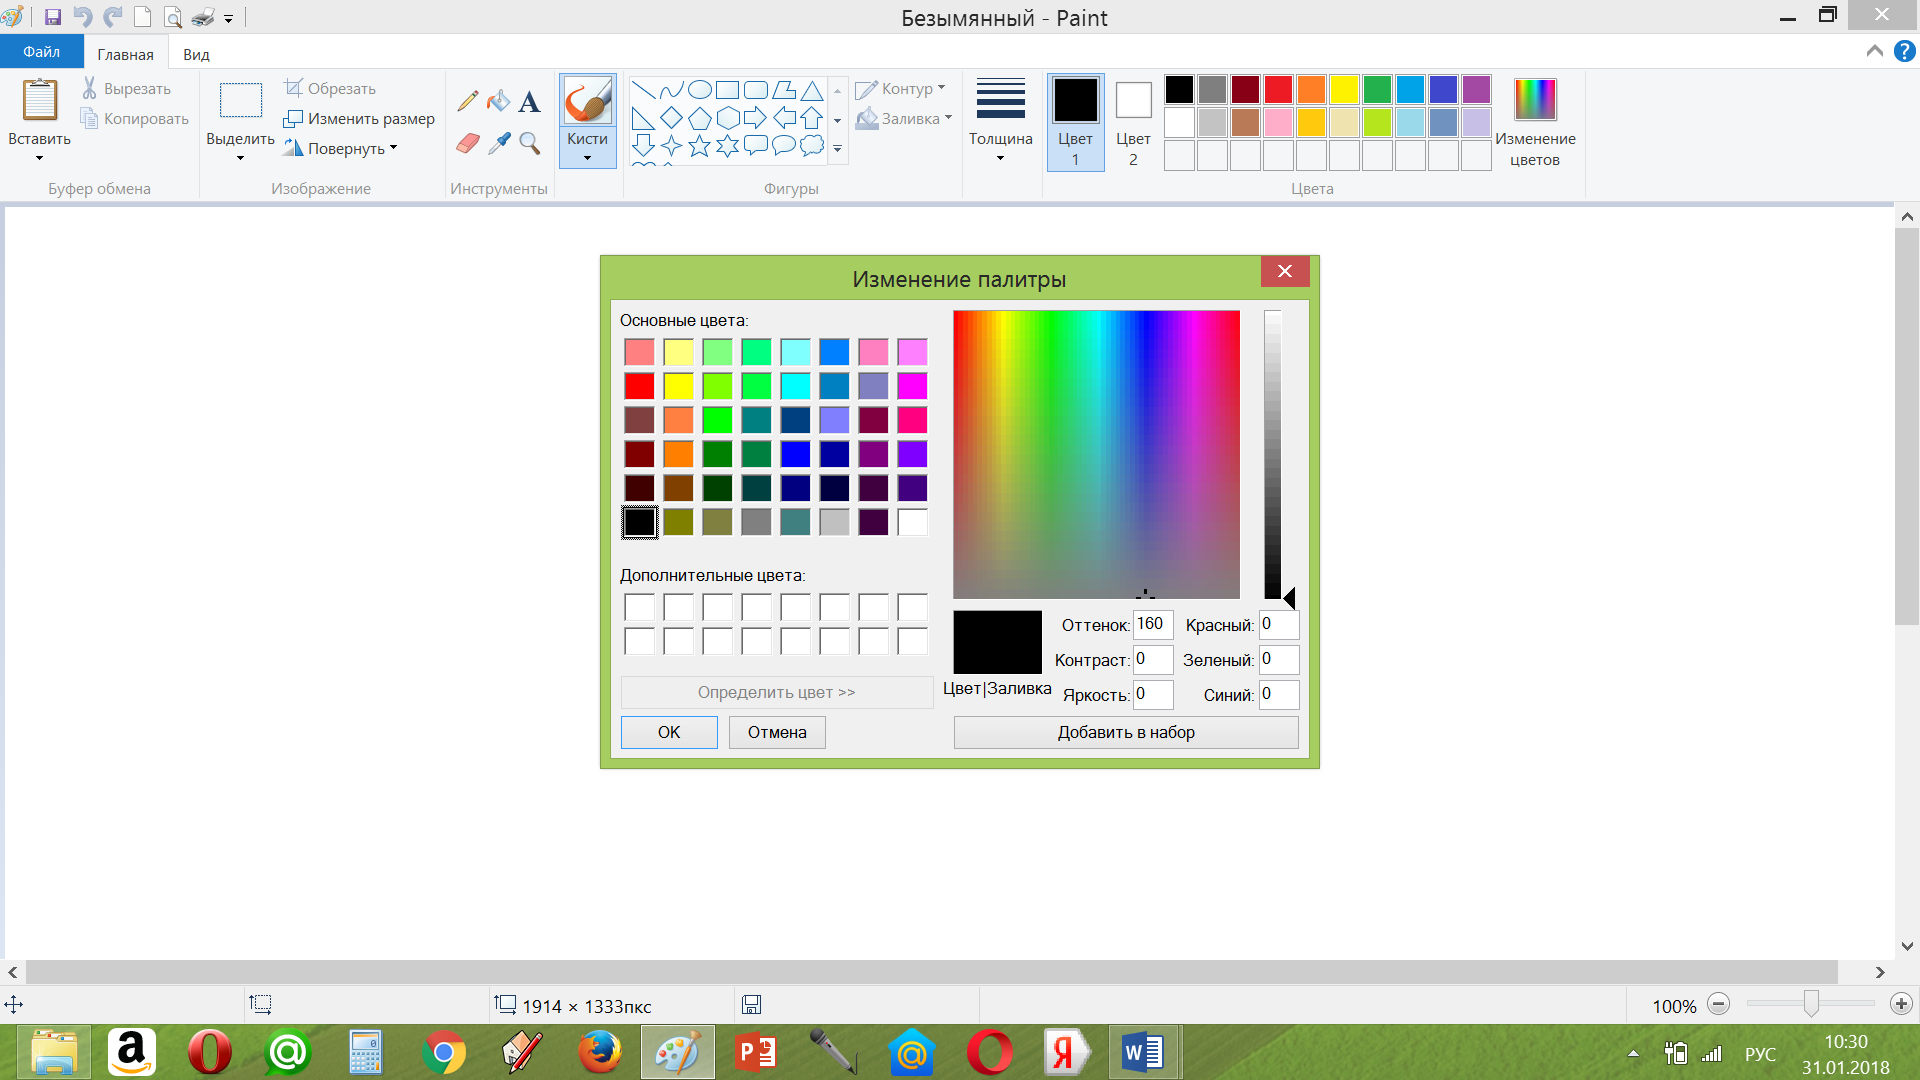Activate Color 1 (Цвет 1) button
Viewport: 1920px width, 1080px height.
pos(1076,122)
